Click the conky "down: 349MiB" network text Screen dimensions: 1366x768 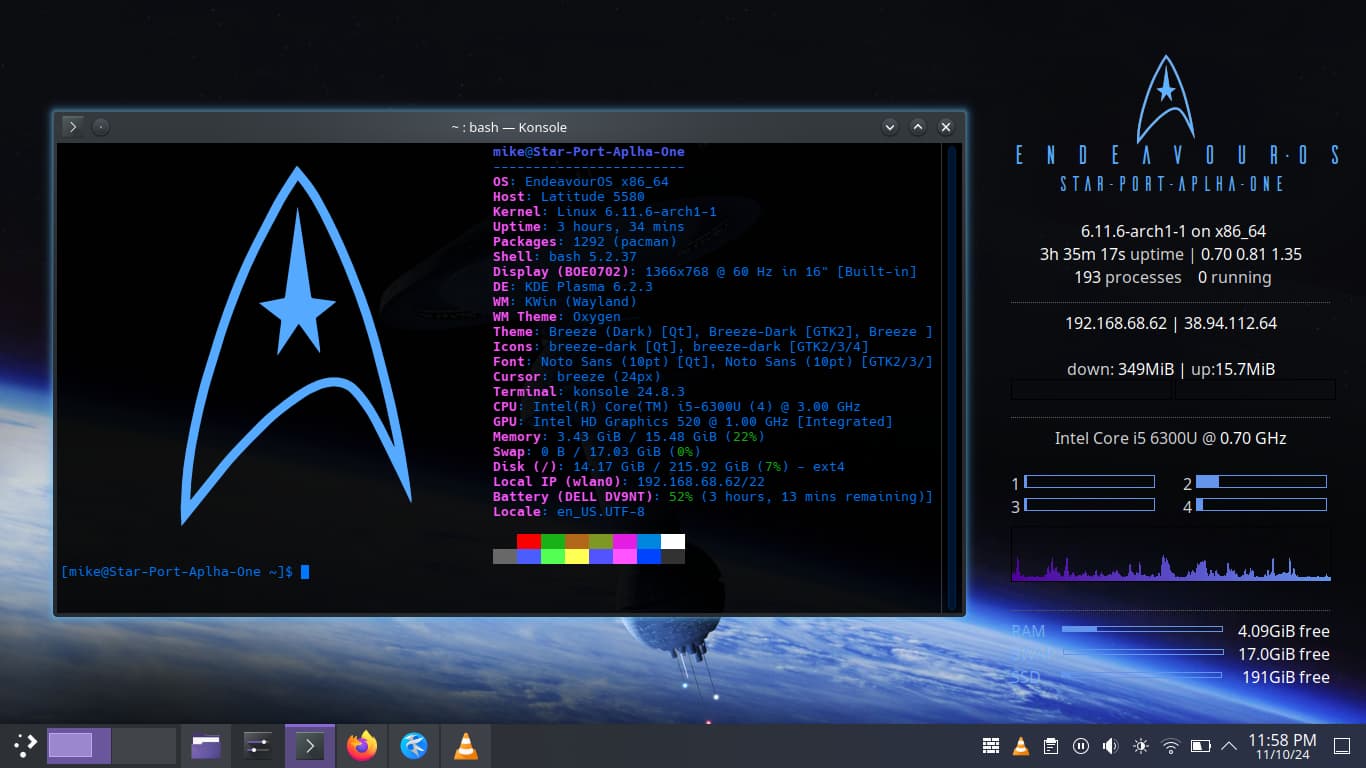pos(1120,369)
